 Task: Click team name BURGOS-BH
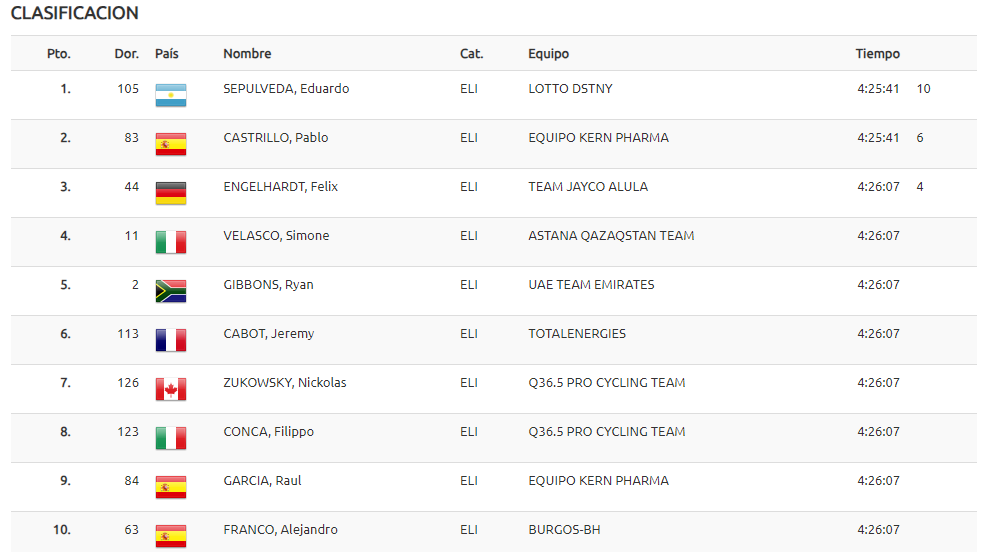564,530
